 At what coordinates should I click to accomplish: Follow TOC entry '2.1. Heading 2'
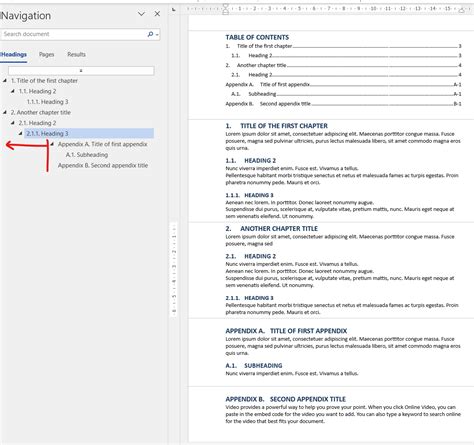pyautogui.click(x=346, y=75)
